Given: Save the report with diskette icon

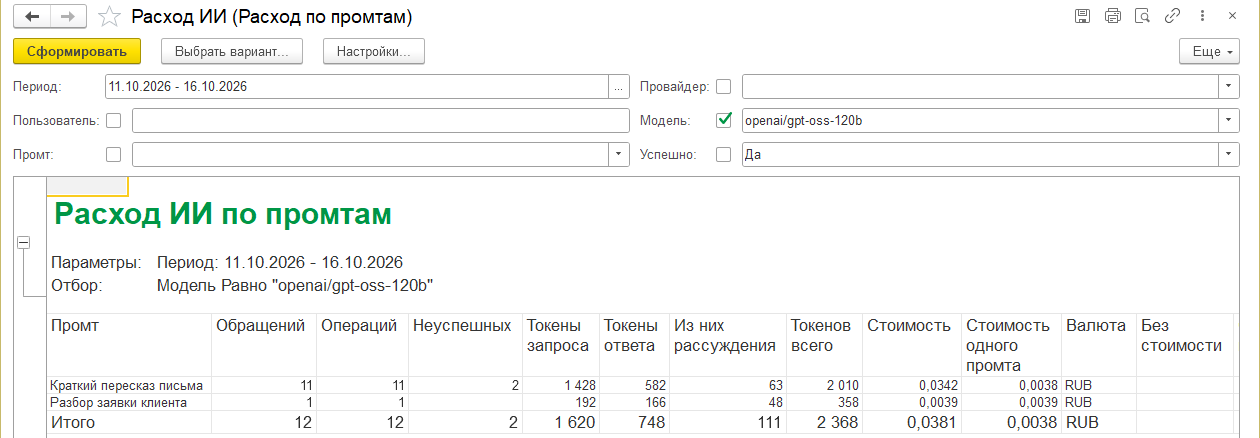Looking at the screenshot, I should click(x=1082, y=17).
